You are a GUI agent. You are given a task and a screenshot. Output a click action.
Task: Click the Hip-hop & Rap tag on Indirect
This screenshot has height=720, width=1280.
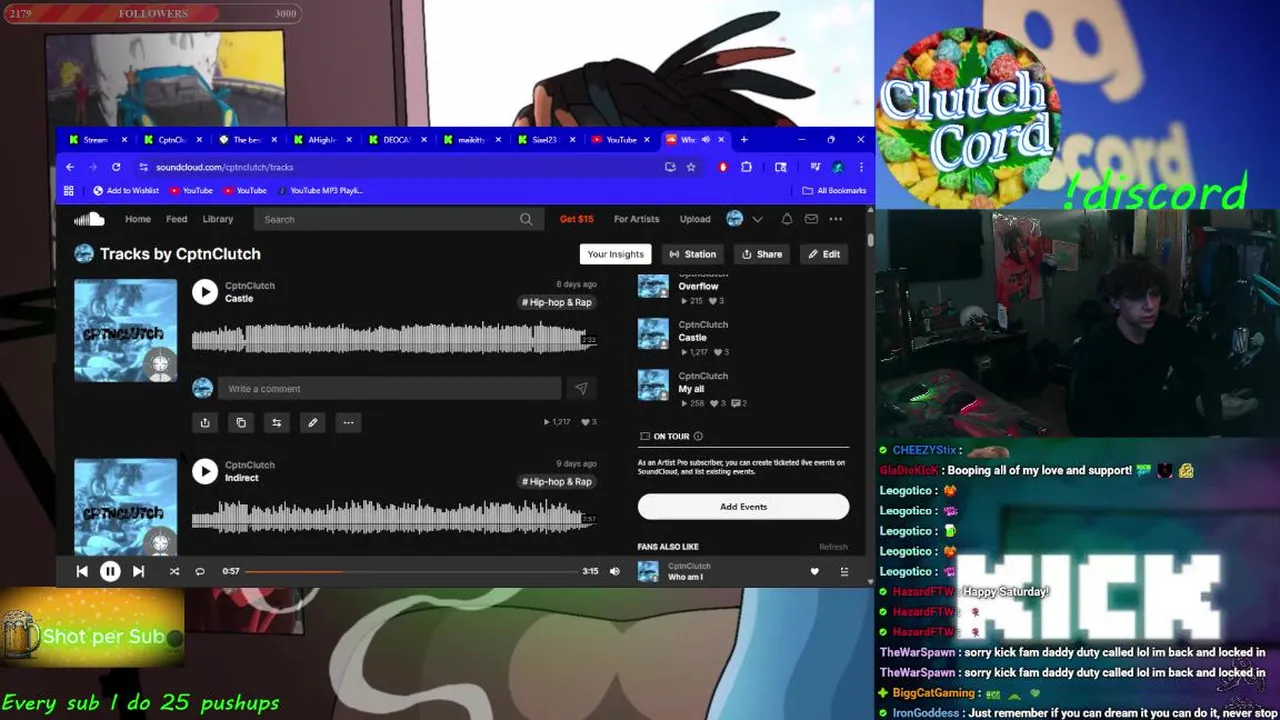(x=557, y=481)
